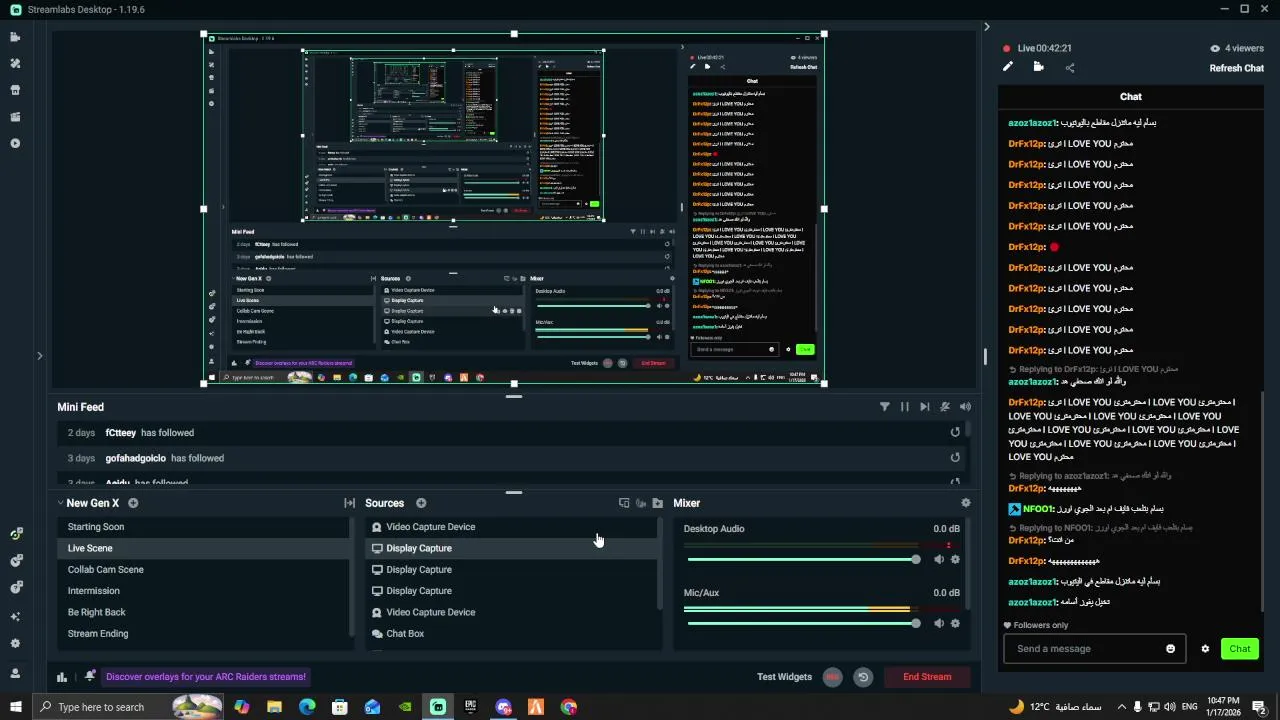Edit stream info with pencil icon
1280x720 pixels.
coord(1008,67)
